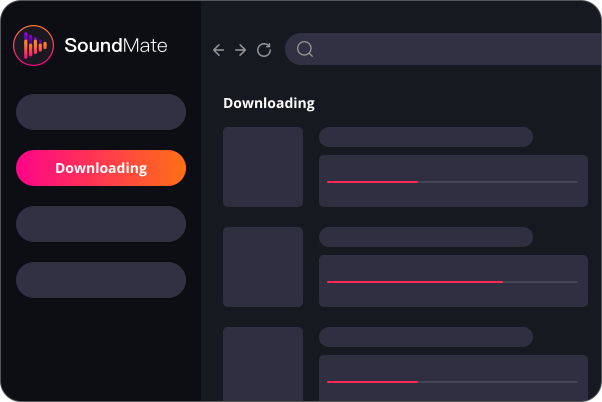Screen dimensions: 602x402
Task: Open the Downloading sidebar tab
Action: click(101, 168)
